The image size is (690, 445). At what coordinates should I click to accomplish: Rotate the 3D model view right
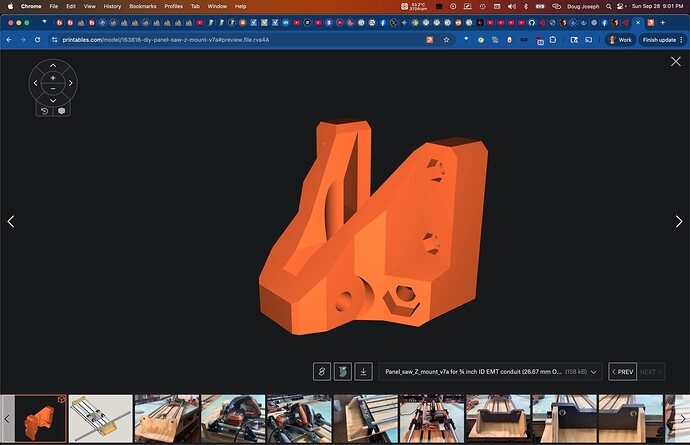point(70,83)
